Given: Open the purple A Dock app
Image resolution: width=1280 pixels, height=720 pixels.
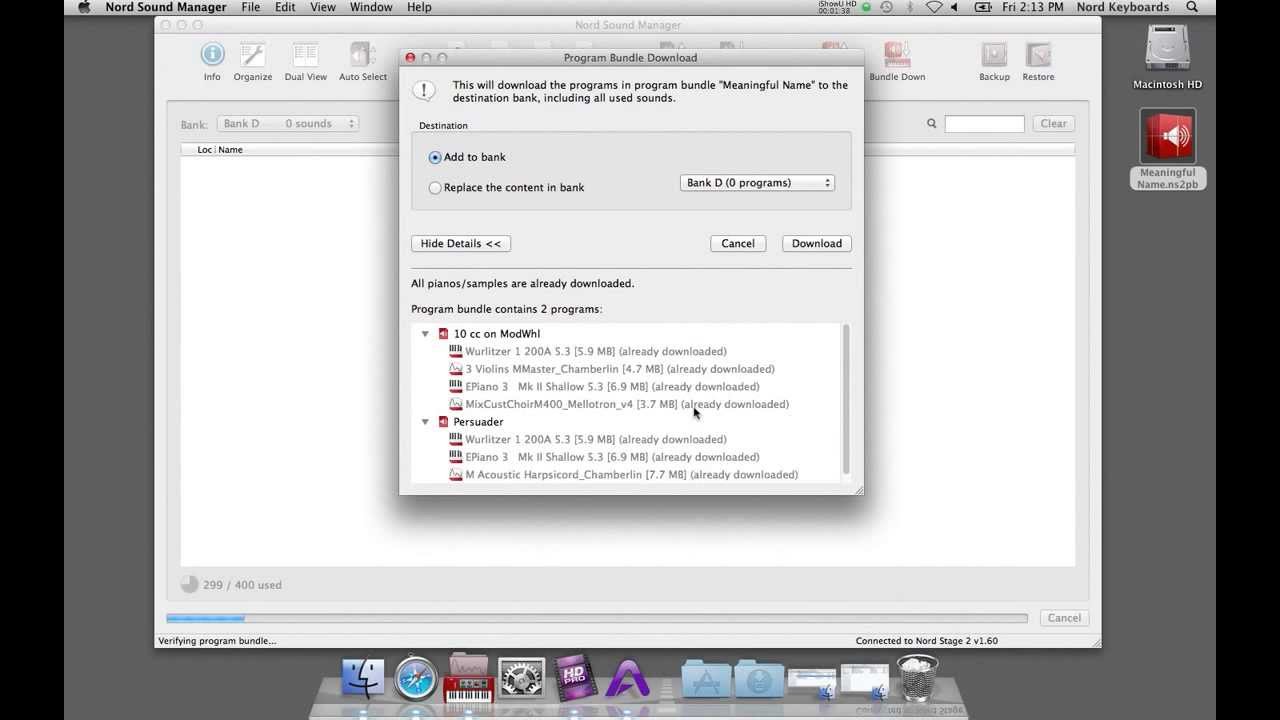Looking at the screenshot, I should pyautogui.click(x=628, y=678).
